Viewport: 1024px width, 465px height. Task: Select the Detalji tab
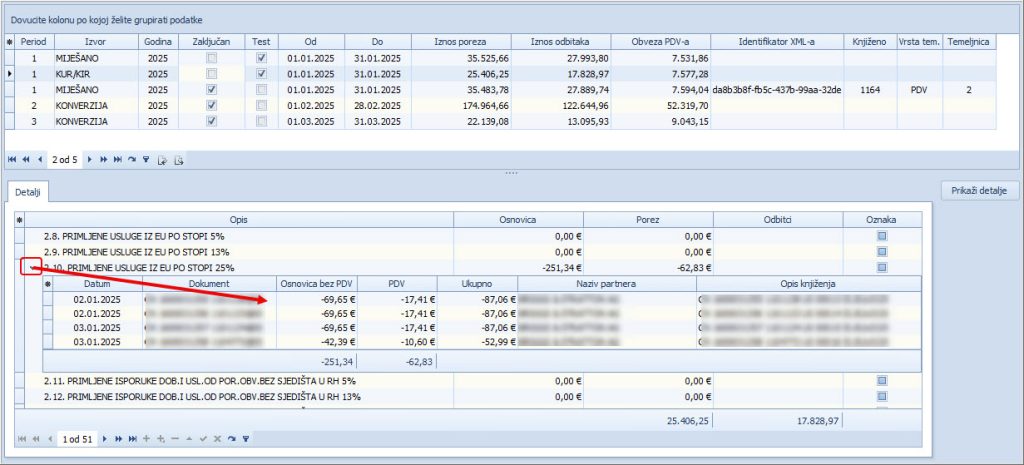point(27,190)
